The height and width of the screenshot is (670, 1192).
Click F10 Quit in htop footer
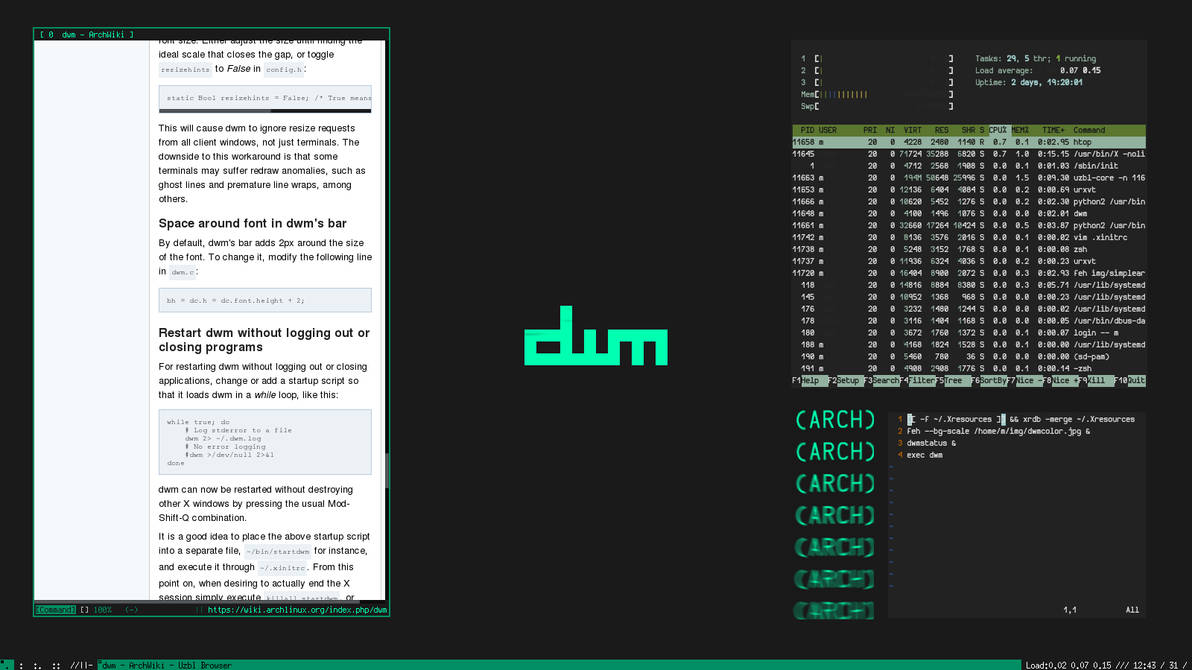[1130, 380]
